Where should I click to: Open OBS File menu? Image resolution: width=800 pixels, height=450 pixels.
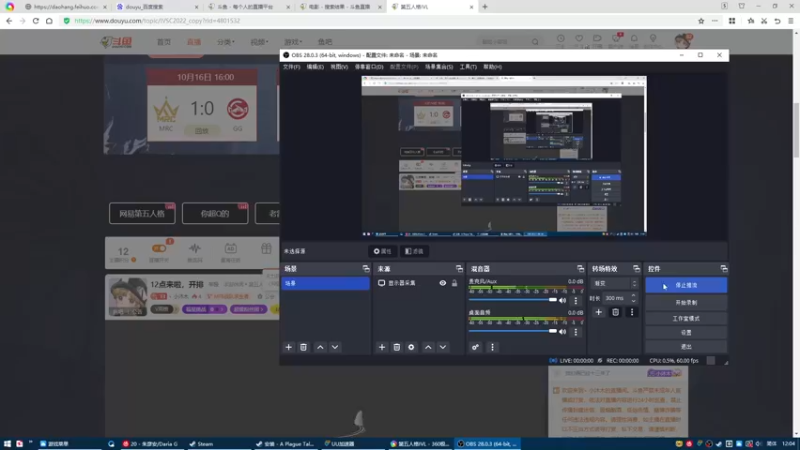pyautogui.click(x=291, y=67)
